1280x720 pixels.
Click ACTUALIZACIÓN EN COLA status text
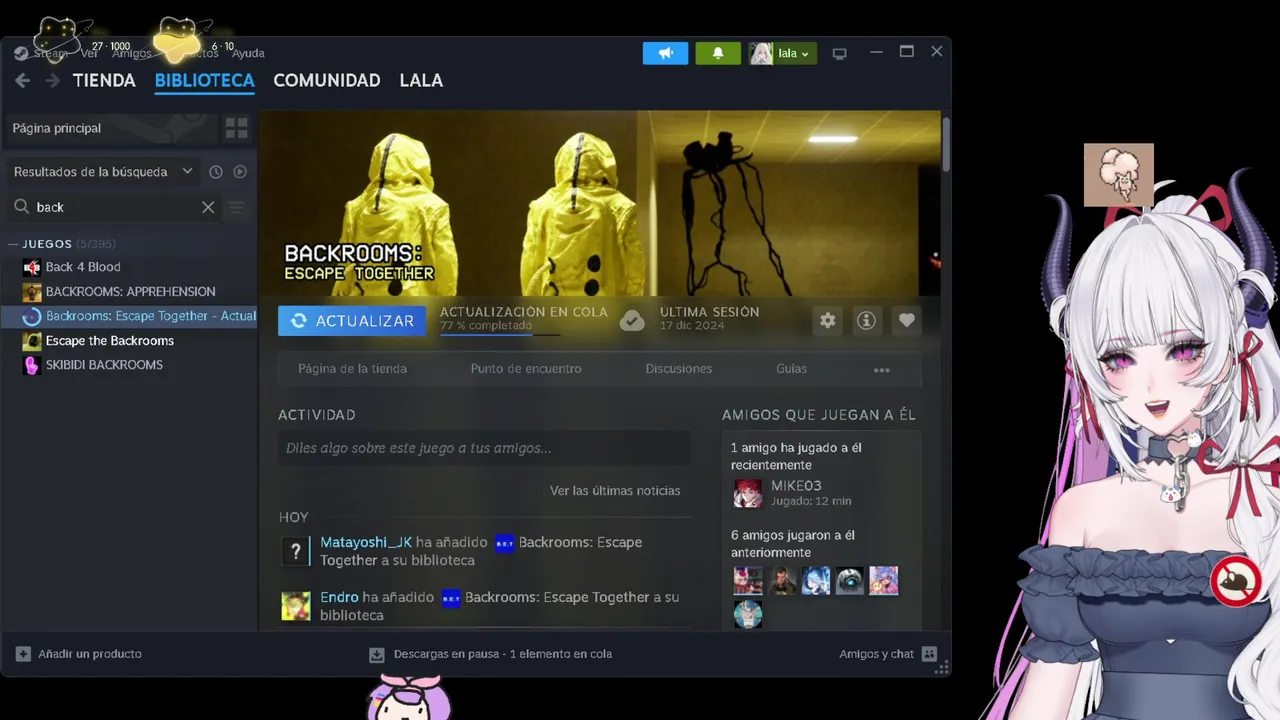(x=524, y=312)
